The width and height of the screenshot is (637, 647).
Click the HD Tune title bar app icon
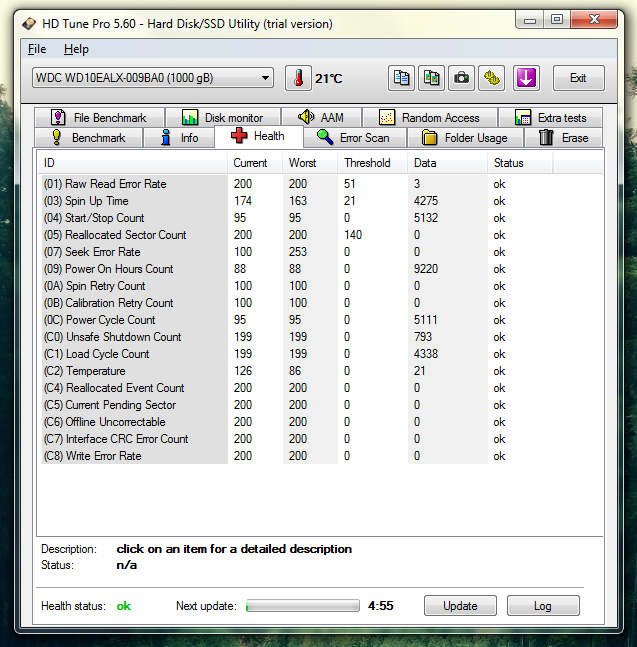pos(29,24)
